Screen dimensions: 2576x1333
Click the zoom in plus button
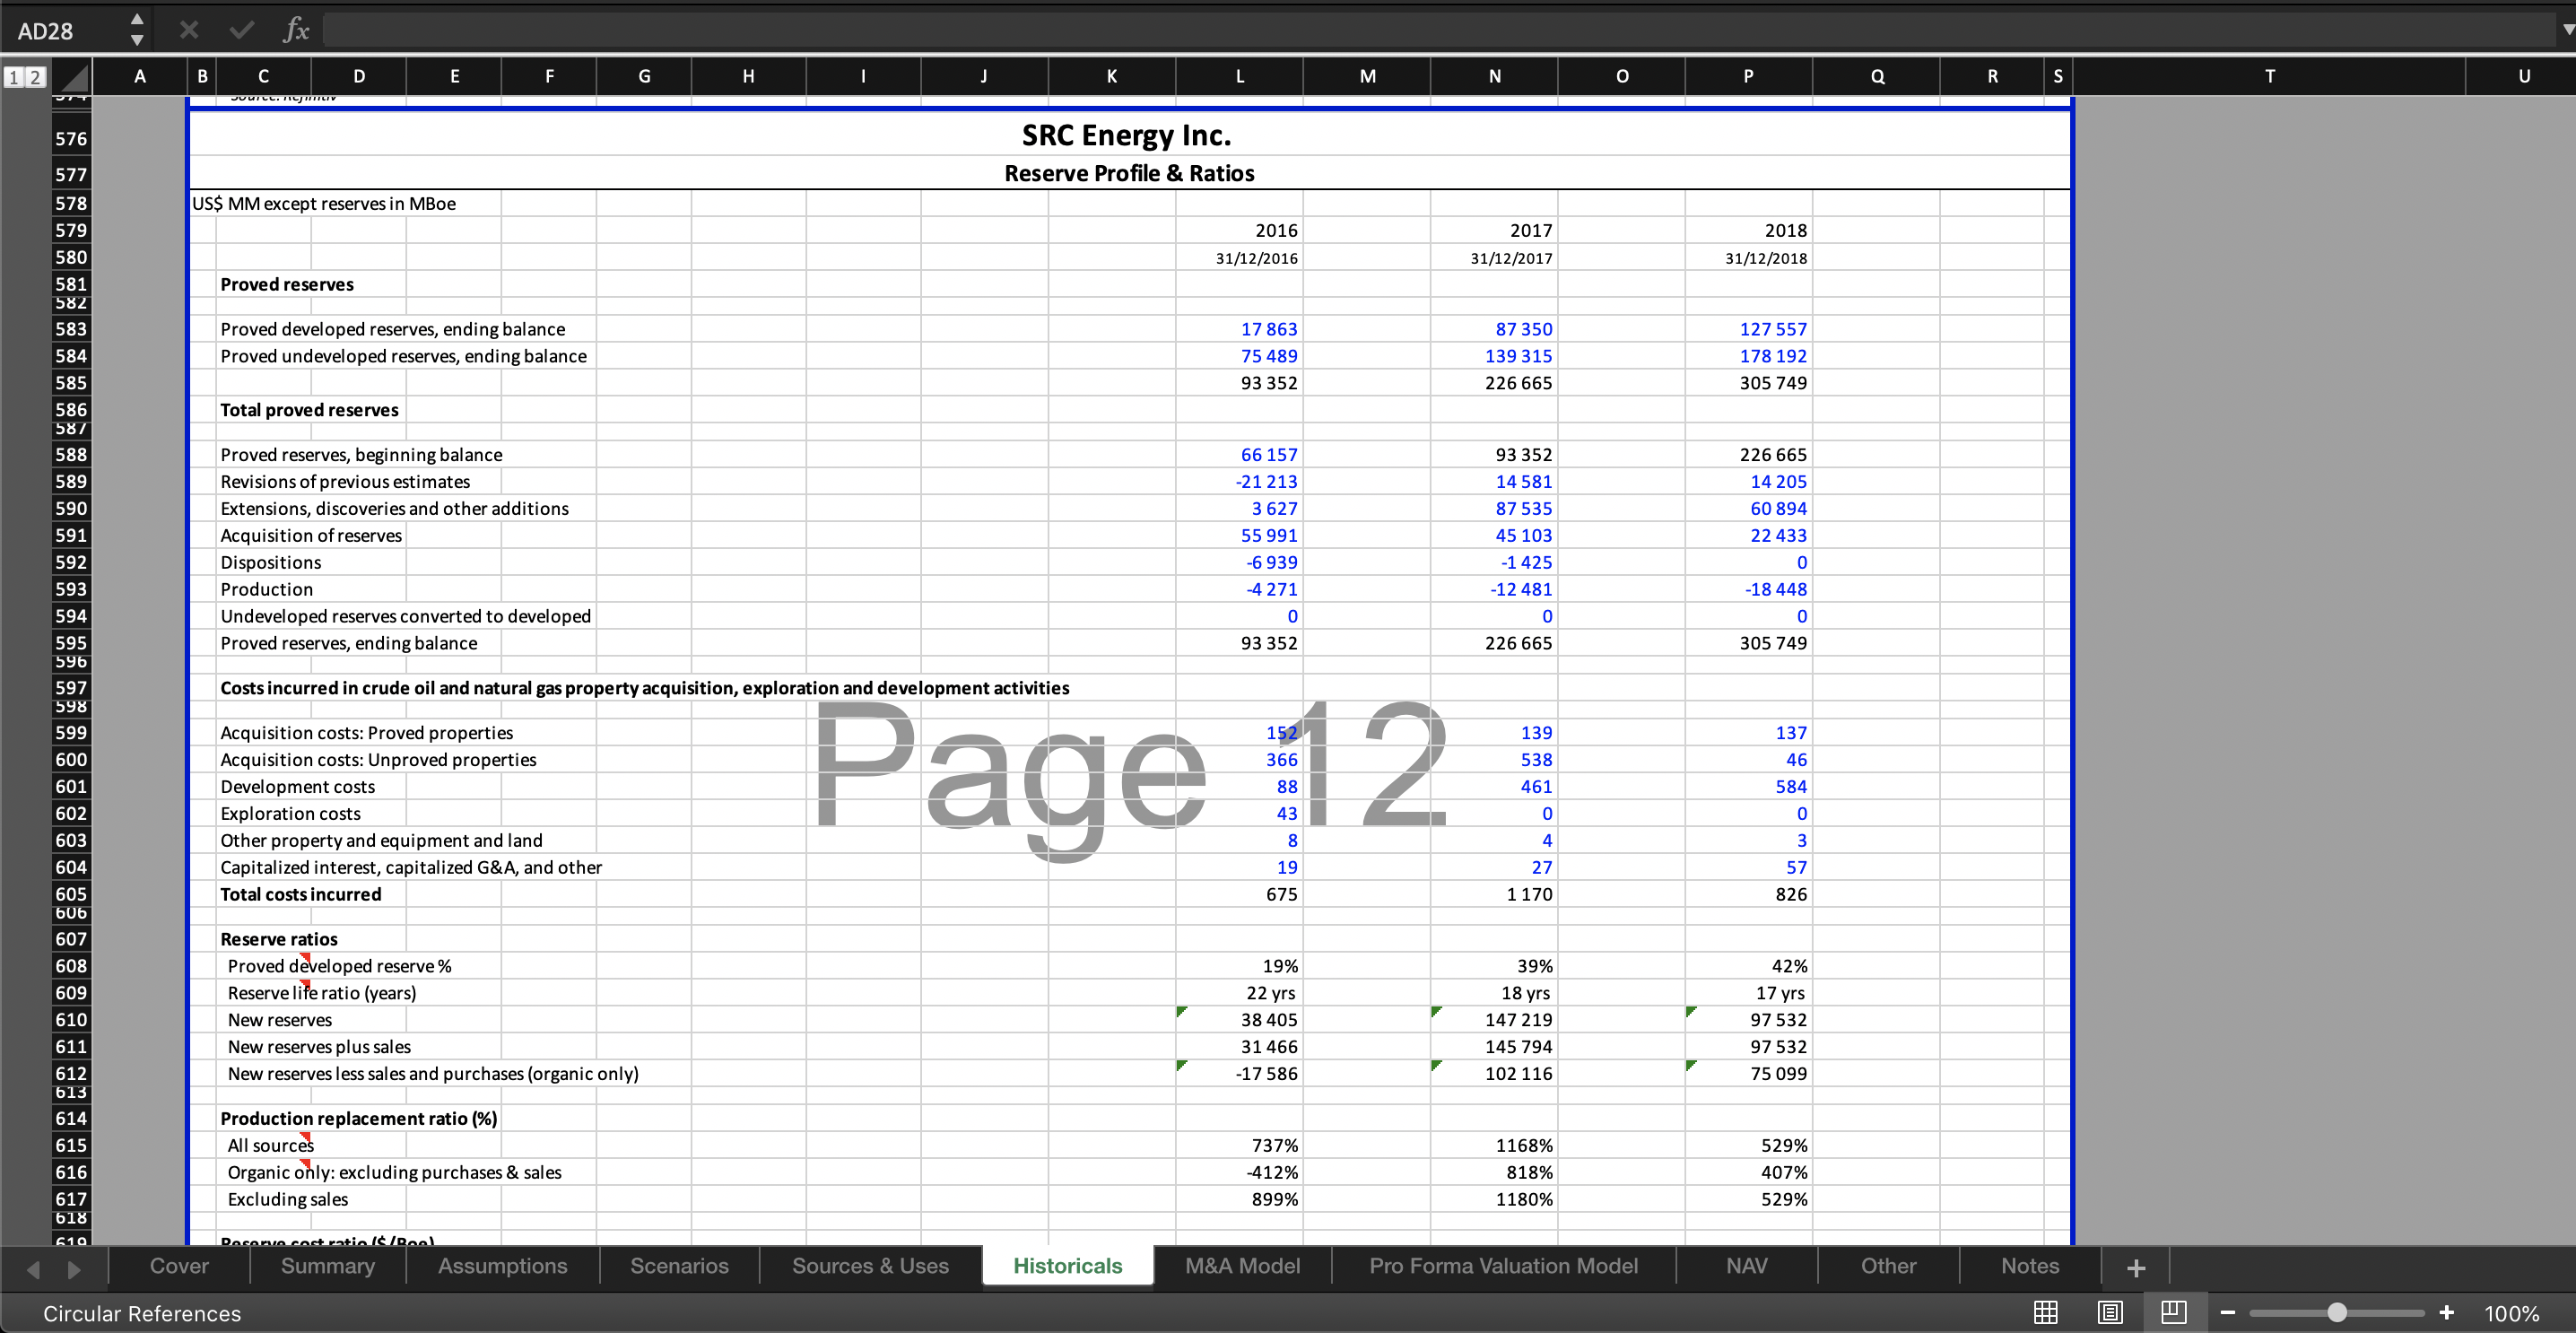click(2446, 1313)
